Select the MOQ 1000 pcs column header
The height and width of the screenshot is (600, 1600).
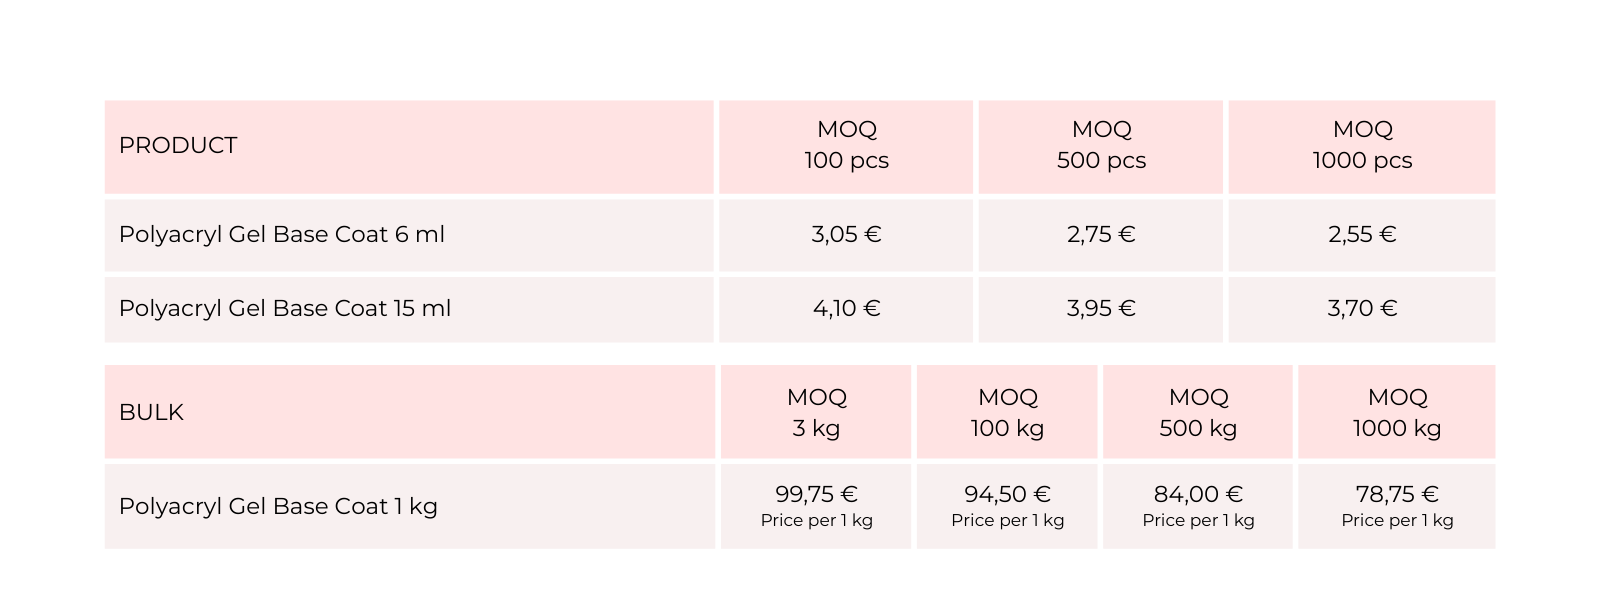pyautogui.click(x=1362, y=146)
